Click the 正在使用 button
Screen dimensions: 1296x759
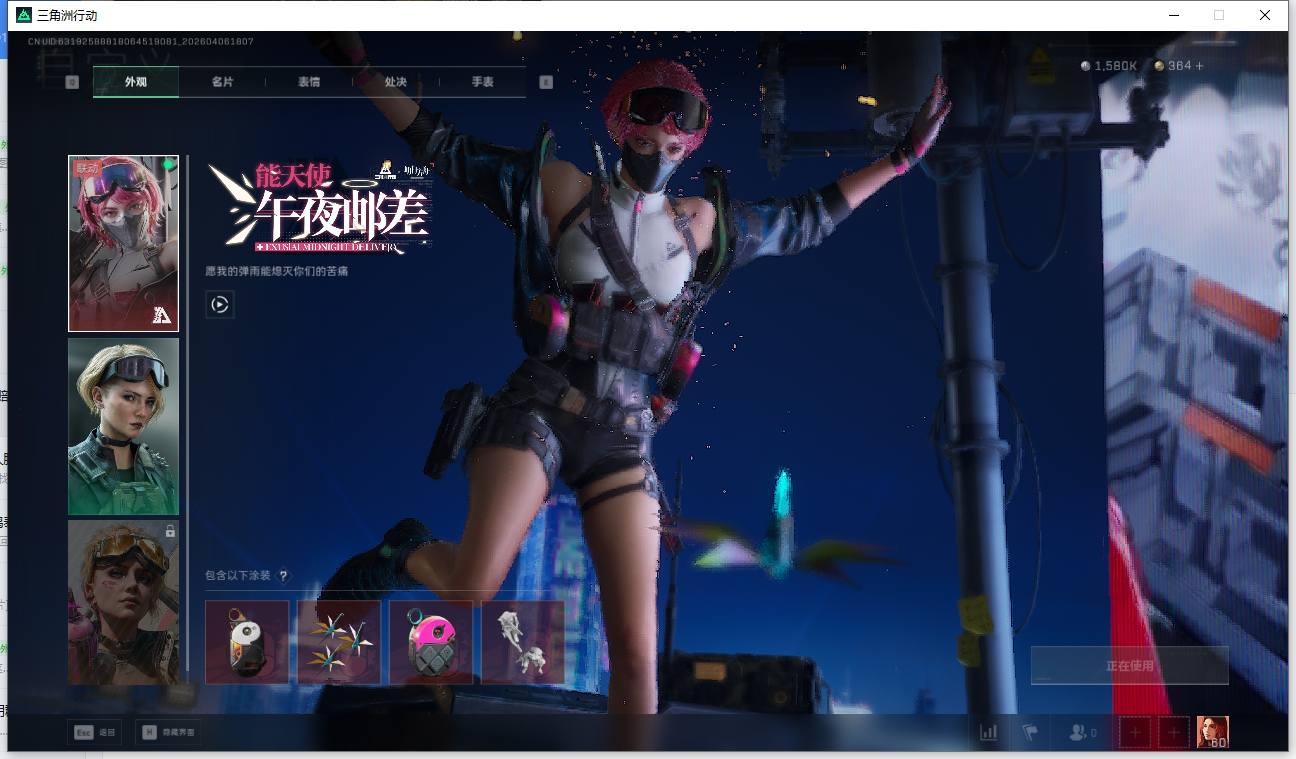pyautogui.click(x=1130, y=666)
